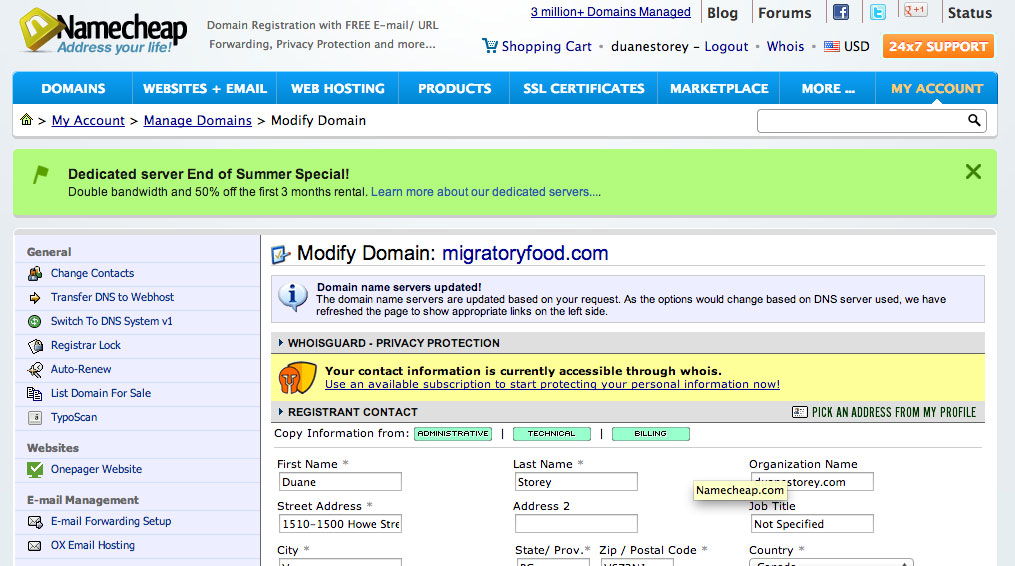Click the Job Title field
The image size is (1015, 566).
[x=812, y=524]
